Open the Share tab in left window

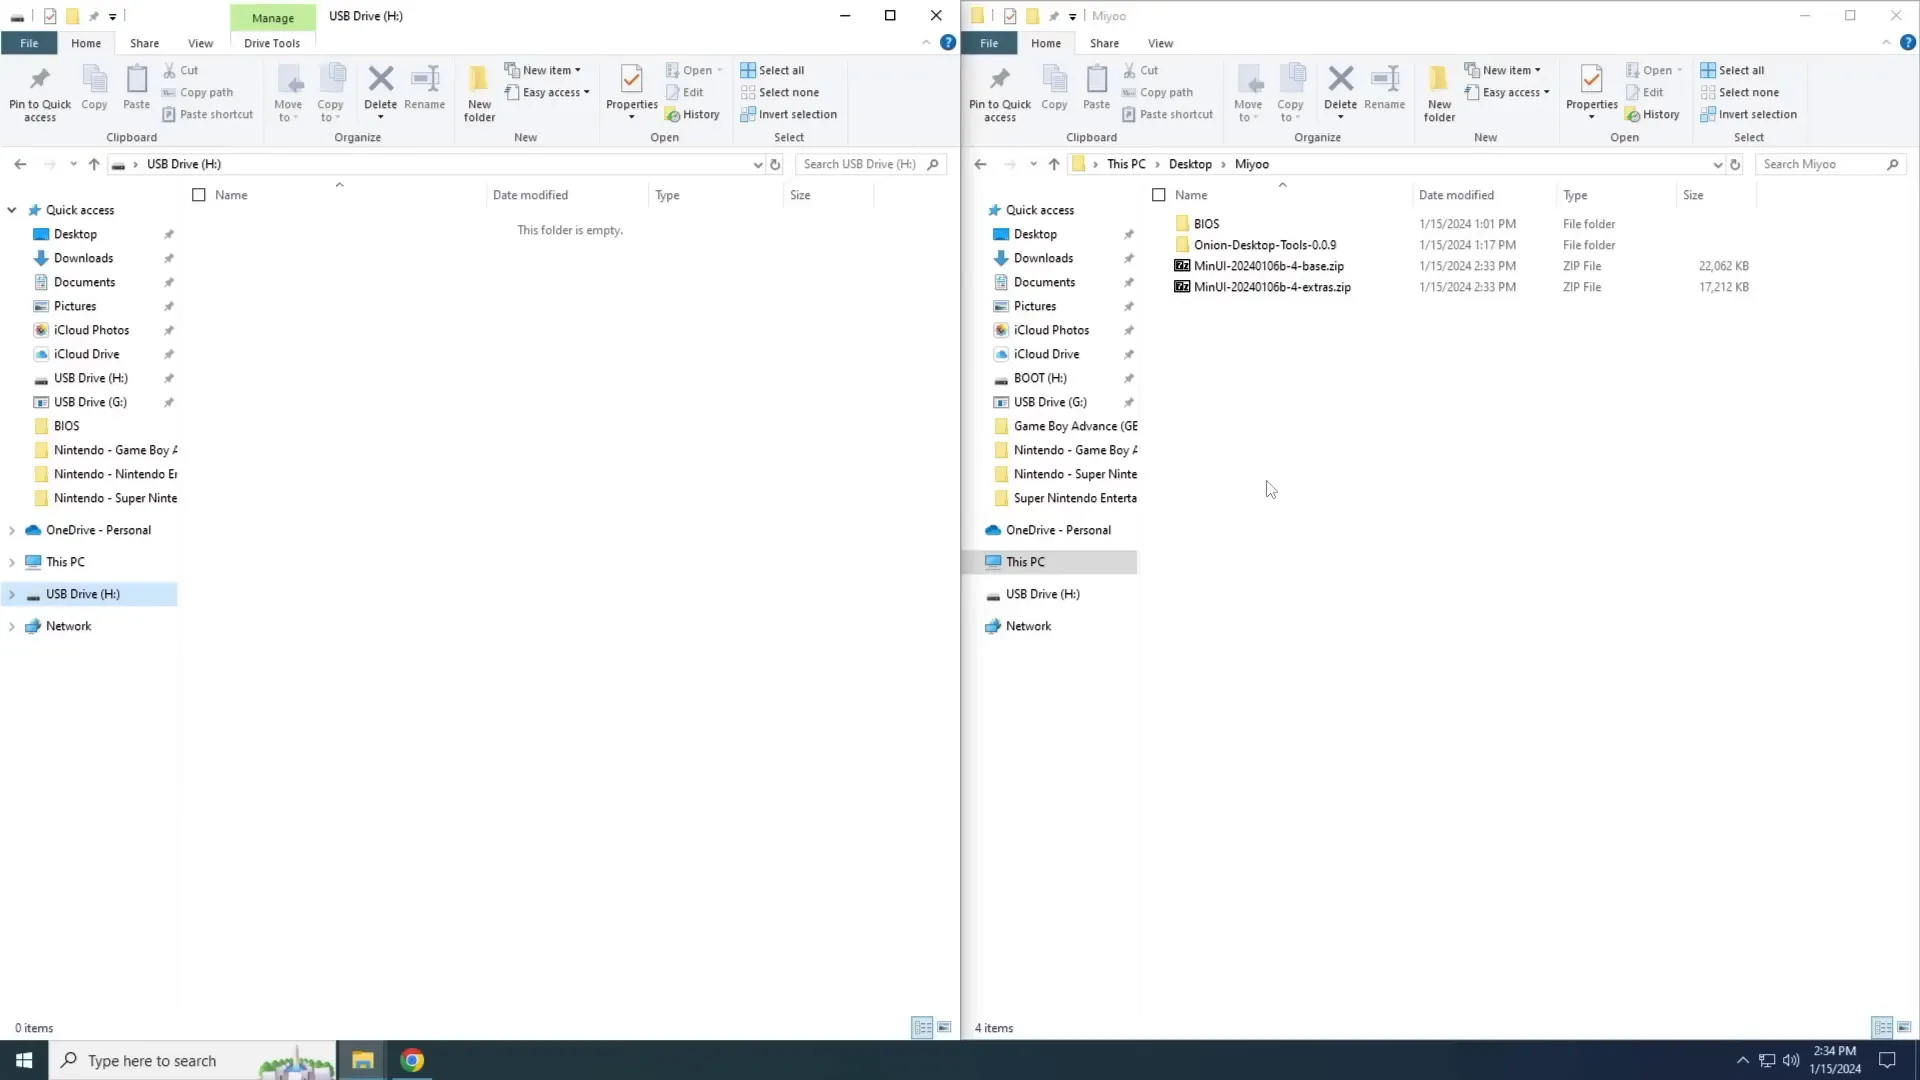pyautogui.click(x=144, y=42)
